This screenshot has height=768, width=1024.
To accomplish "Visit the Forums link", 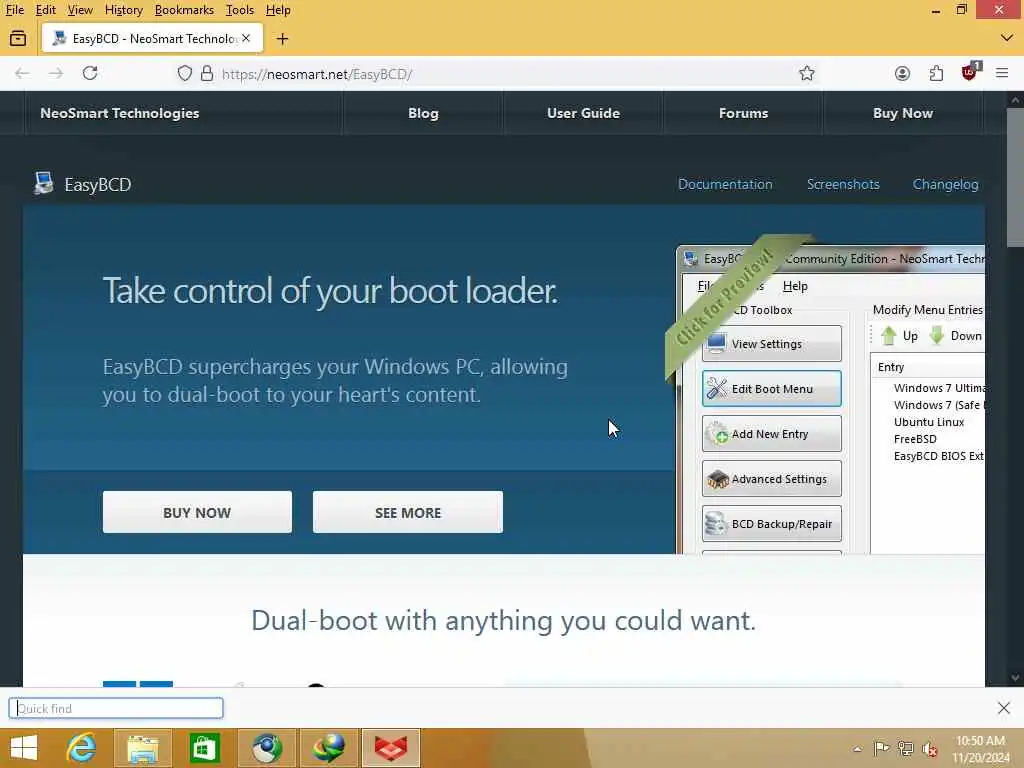I will click(x=743, y=113).
